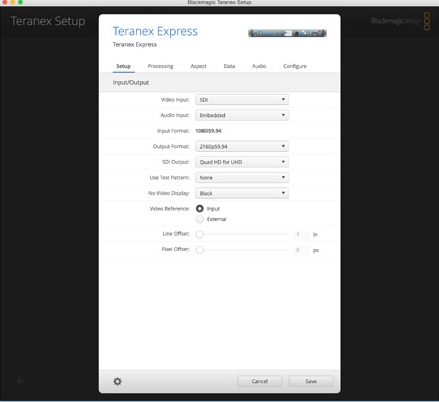The width and height of the screenshot is (439, 402).
Task: Open the Use Test Pattern dropdown
Action: (242, 178)
